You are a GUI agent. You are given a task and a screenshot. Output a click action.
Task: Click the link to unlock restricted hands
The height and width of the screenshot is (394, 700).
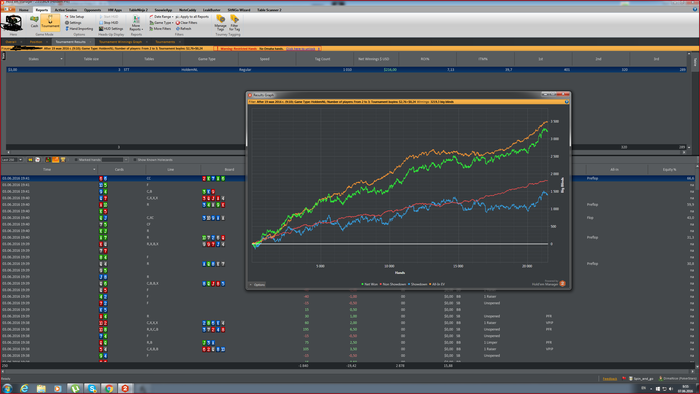pyautogui.click(x=300, y=49)
